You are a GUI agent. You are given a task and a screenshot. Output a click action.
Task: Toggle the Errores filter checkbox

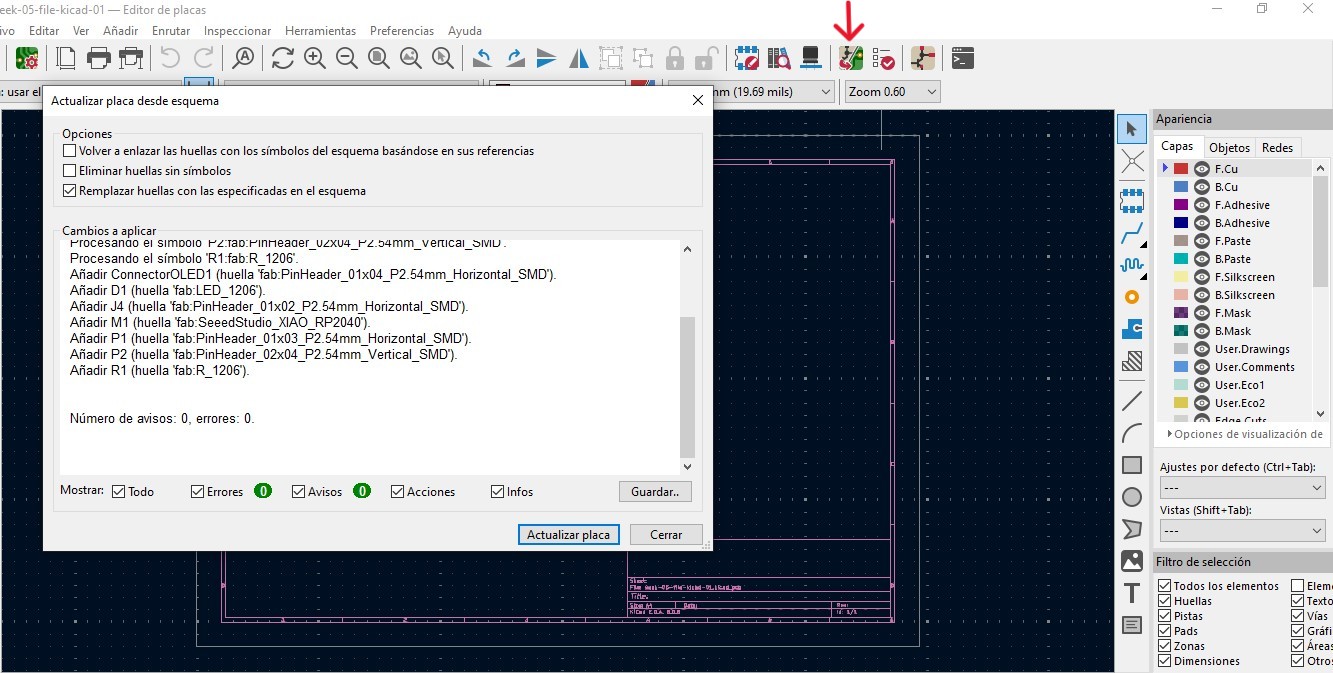(x=197, y=491)
